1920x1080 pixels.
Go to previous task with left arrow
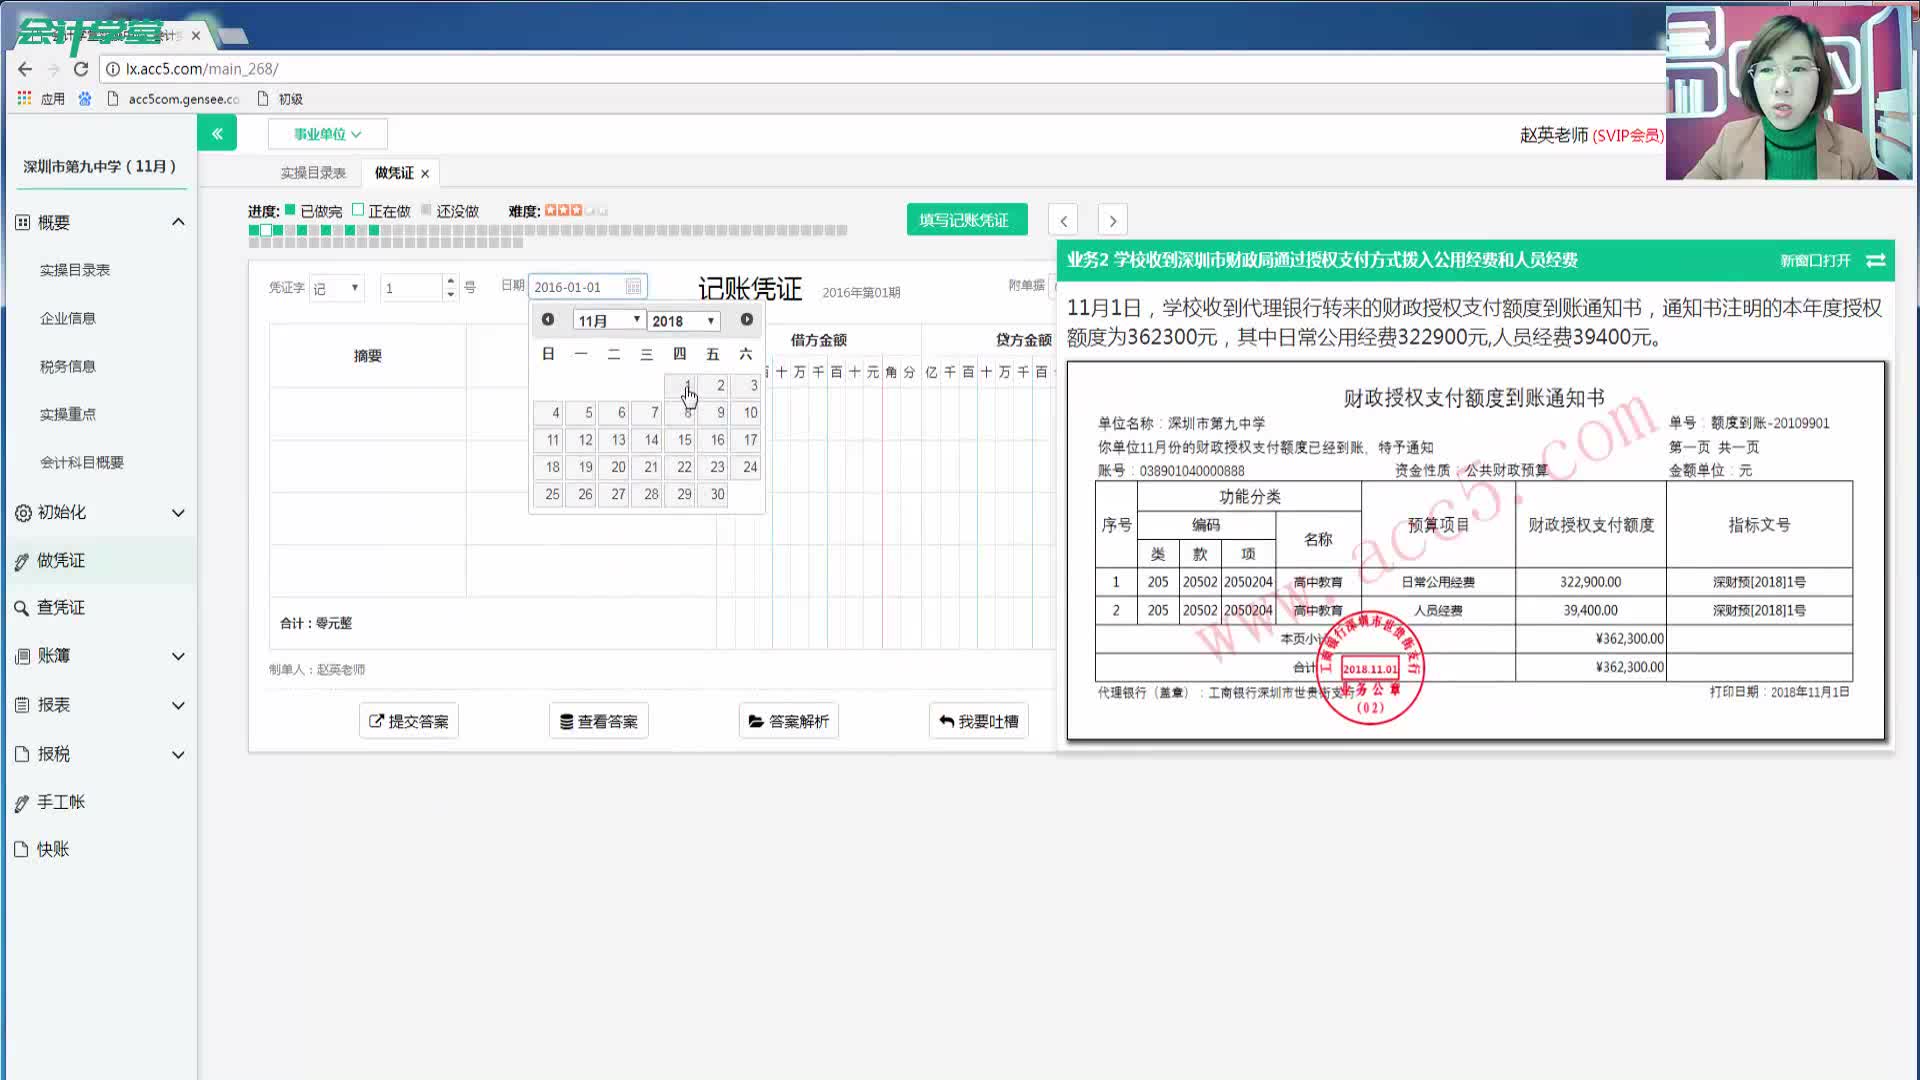tap(1063, 220)
